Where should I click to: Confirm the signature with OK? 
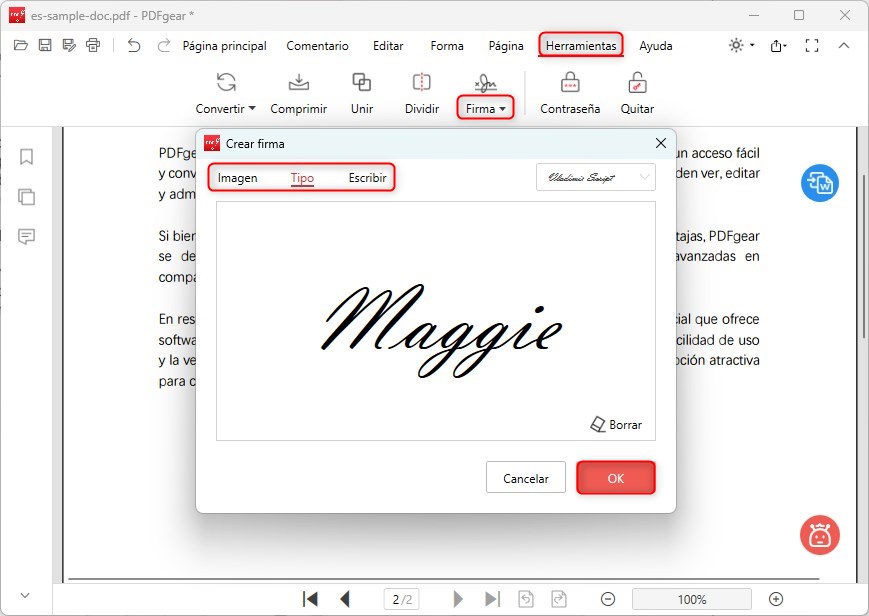coord(615,478)
